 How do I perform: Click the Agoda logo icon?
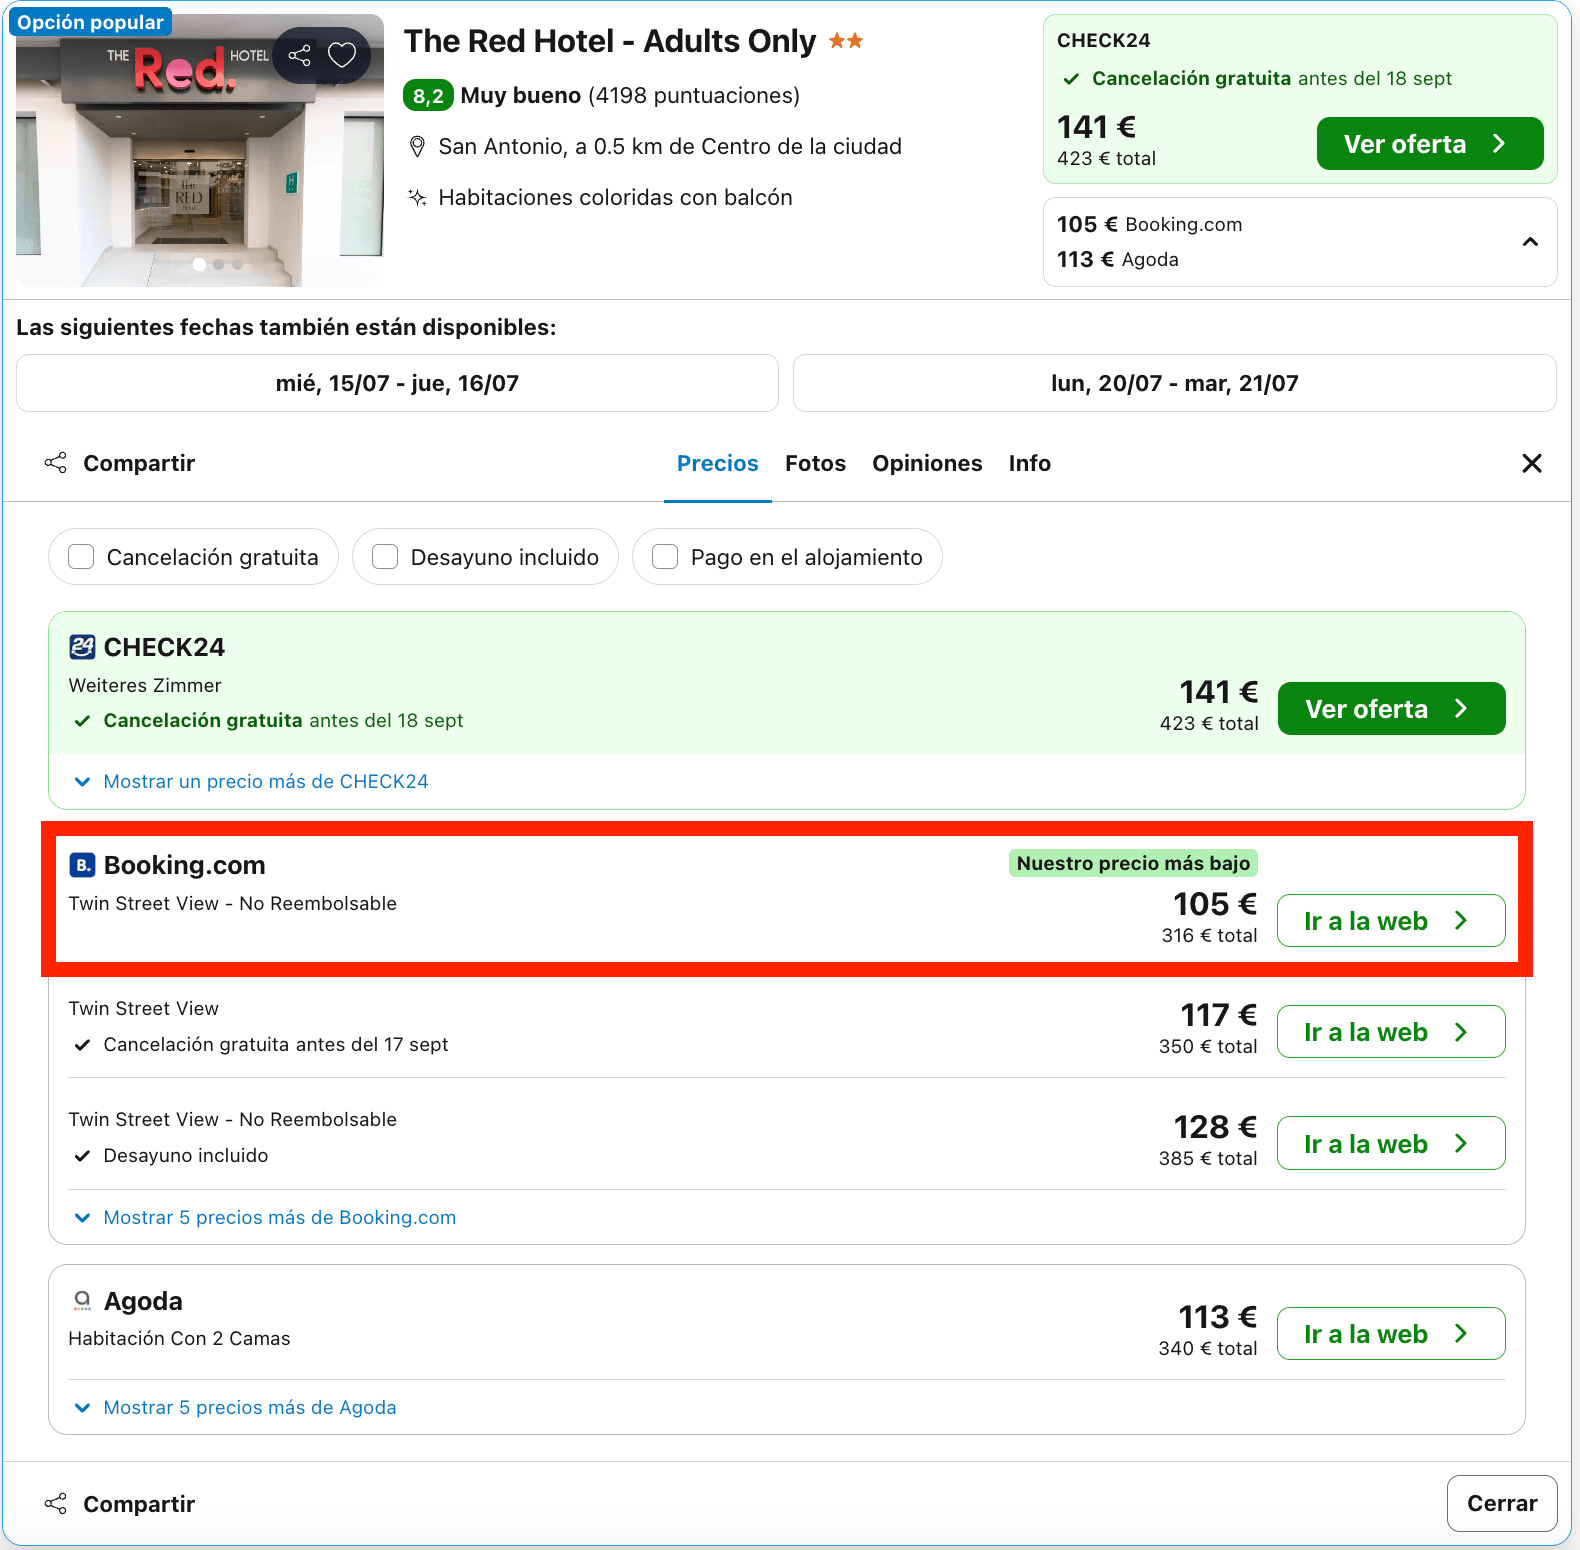[x=82, y=1300]
